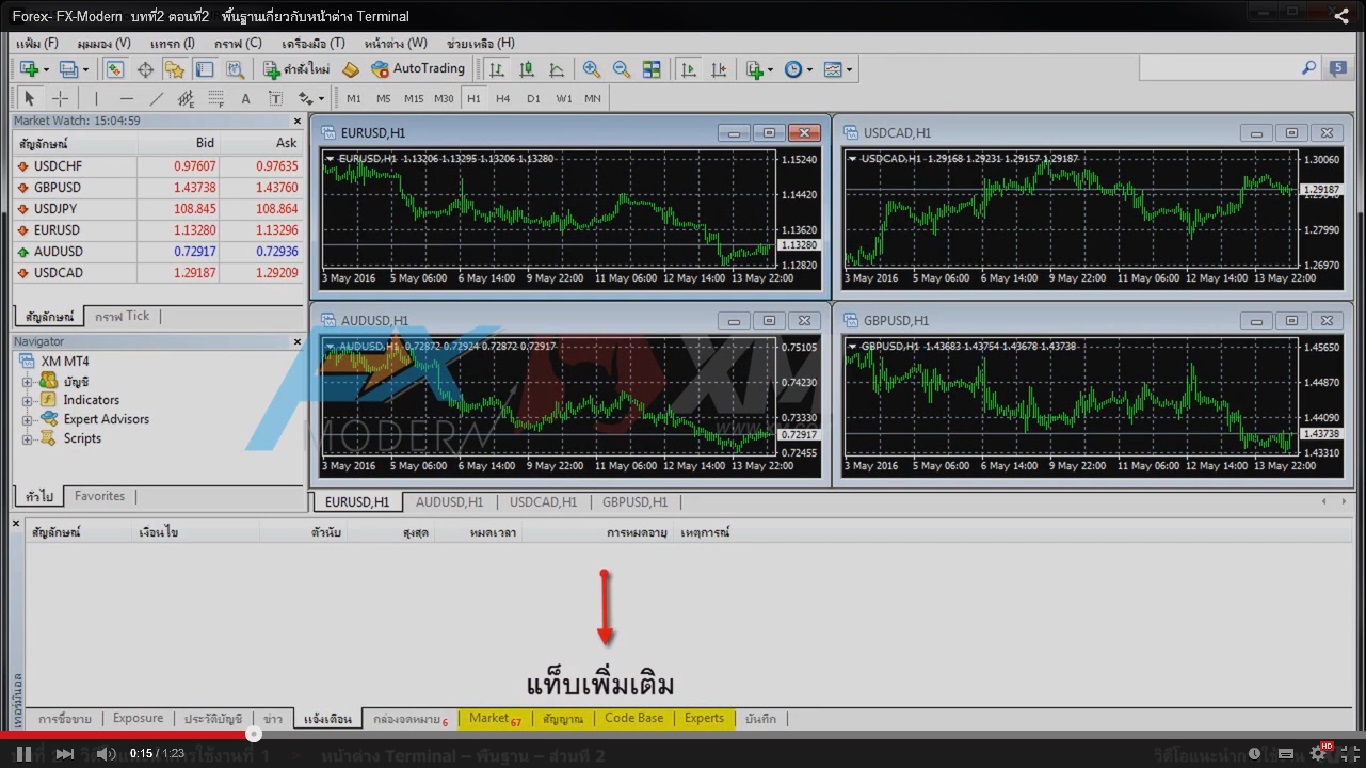Switch timeframe to MN
Viewport: 1366px width, 768px height.
(593, 98)
